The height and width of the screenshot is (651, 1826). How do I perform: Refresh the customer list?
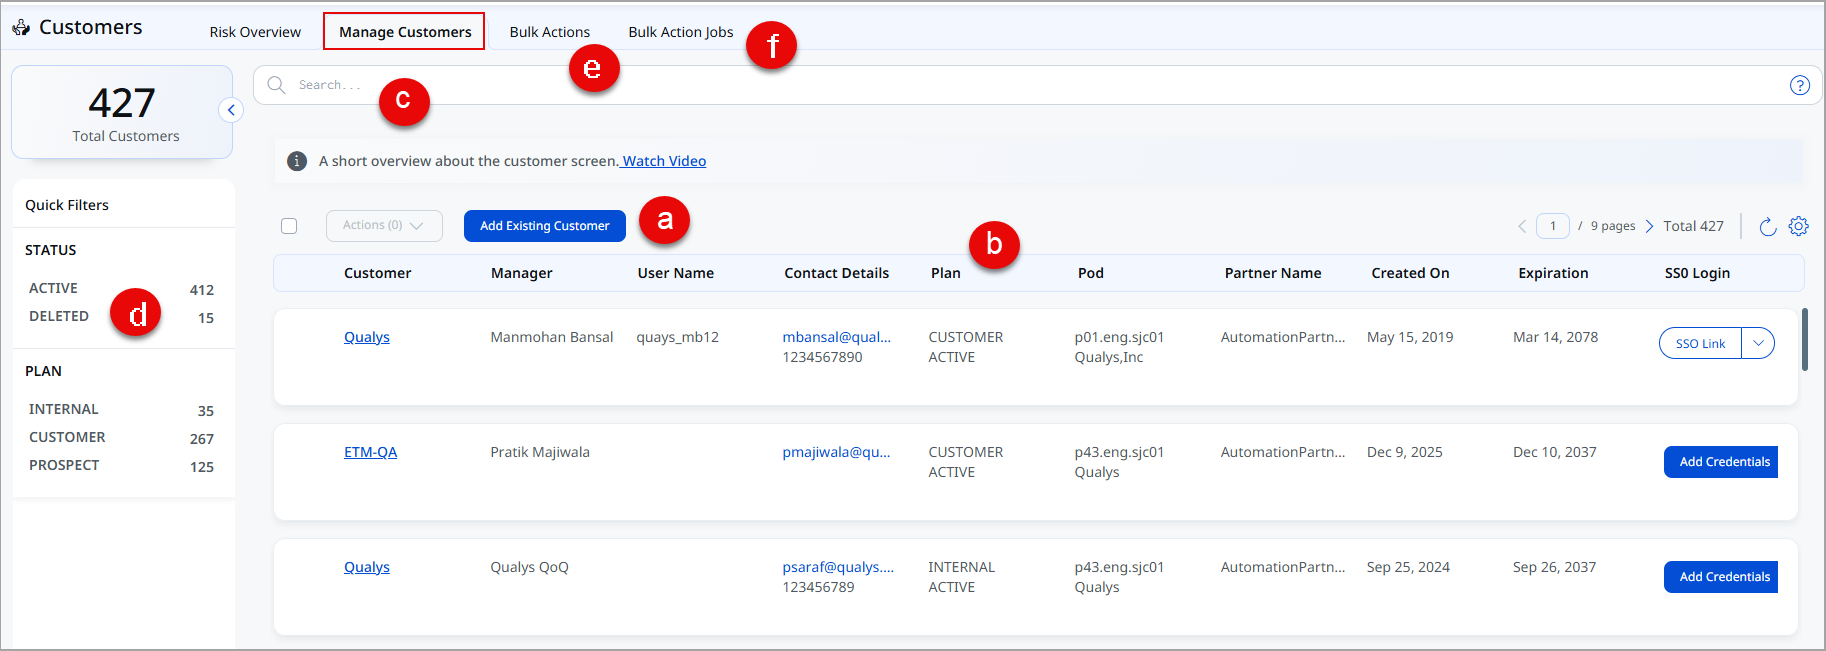click(1767, 226)
